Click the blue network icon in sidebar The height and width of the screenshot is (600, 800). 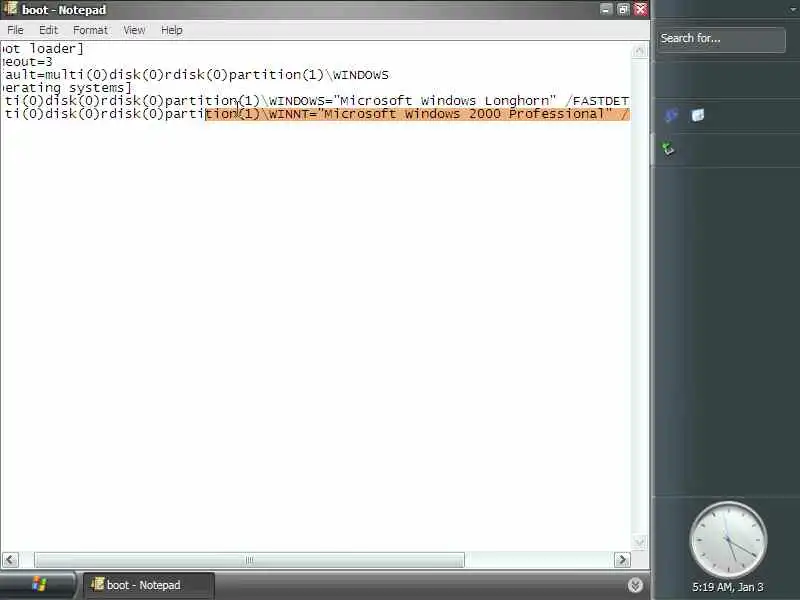click(x=671, y=115)
